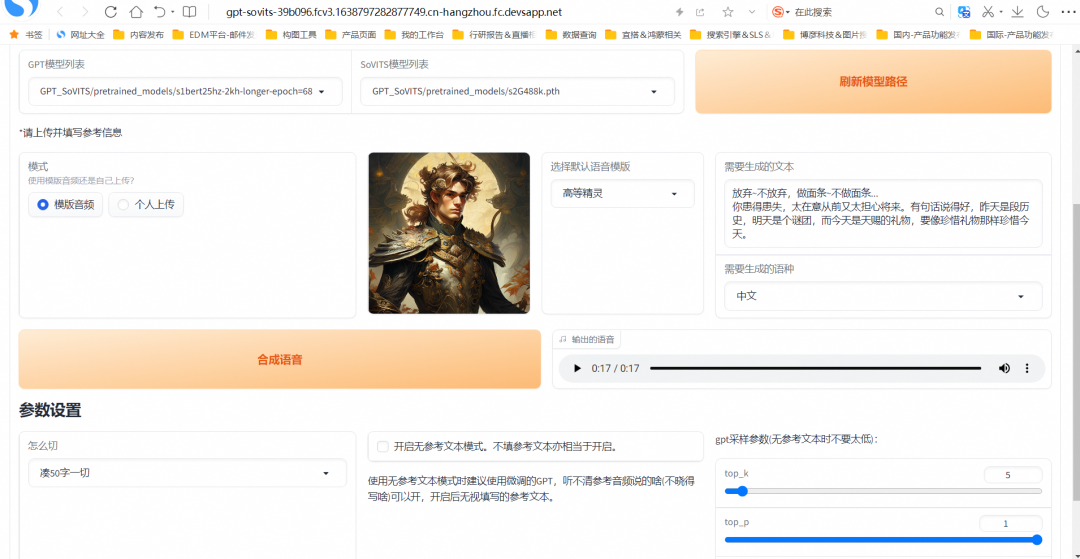Viewport: 1080px width, 559px height.
Task: Open the 怎么切 dropdown showing 凑50字一切
Action: (187, 473)
